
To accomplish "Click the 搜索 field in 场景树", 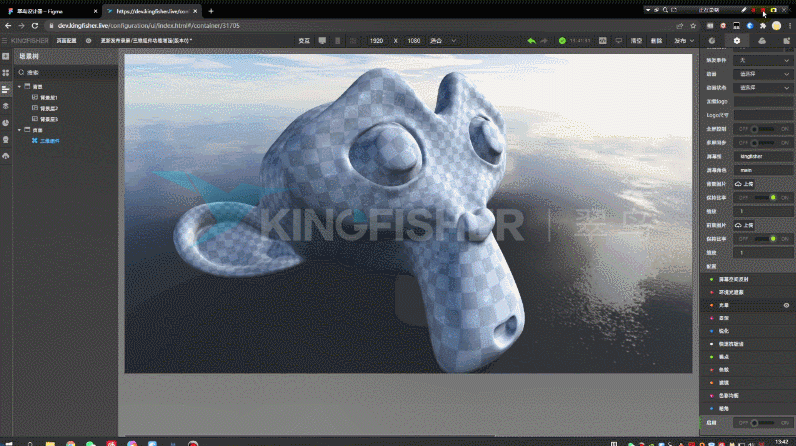I will [66, 73].
